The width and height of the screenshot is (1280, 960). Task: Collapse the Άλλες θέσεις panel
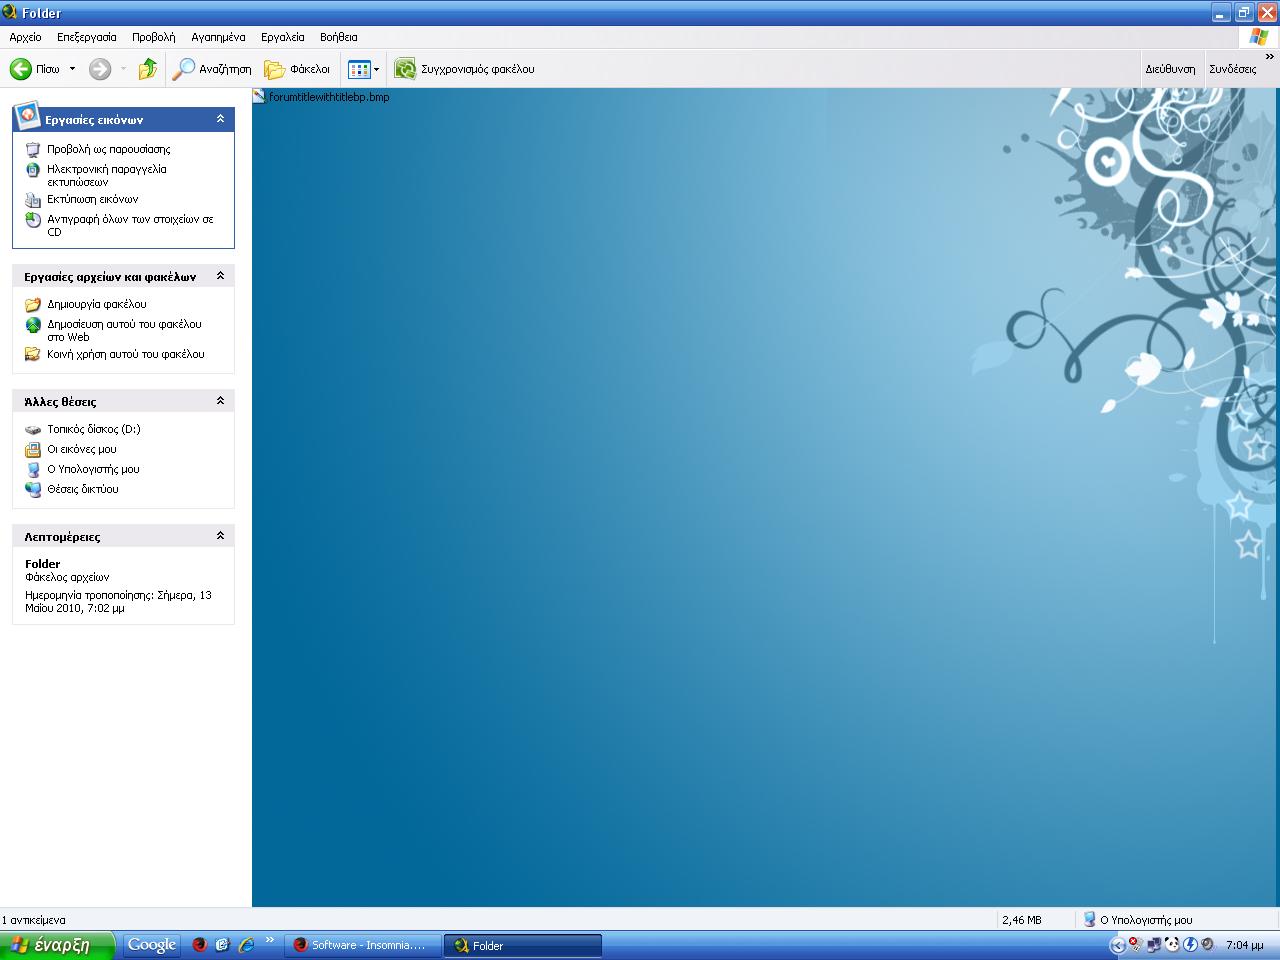(x=220, y=401)
